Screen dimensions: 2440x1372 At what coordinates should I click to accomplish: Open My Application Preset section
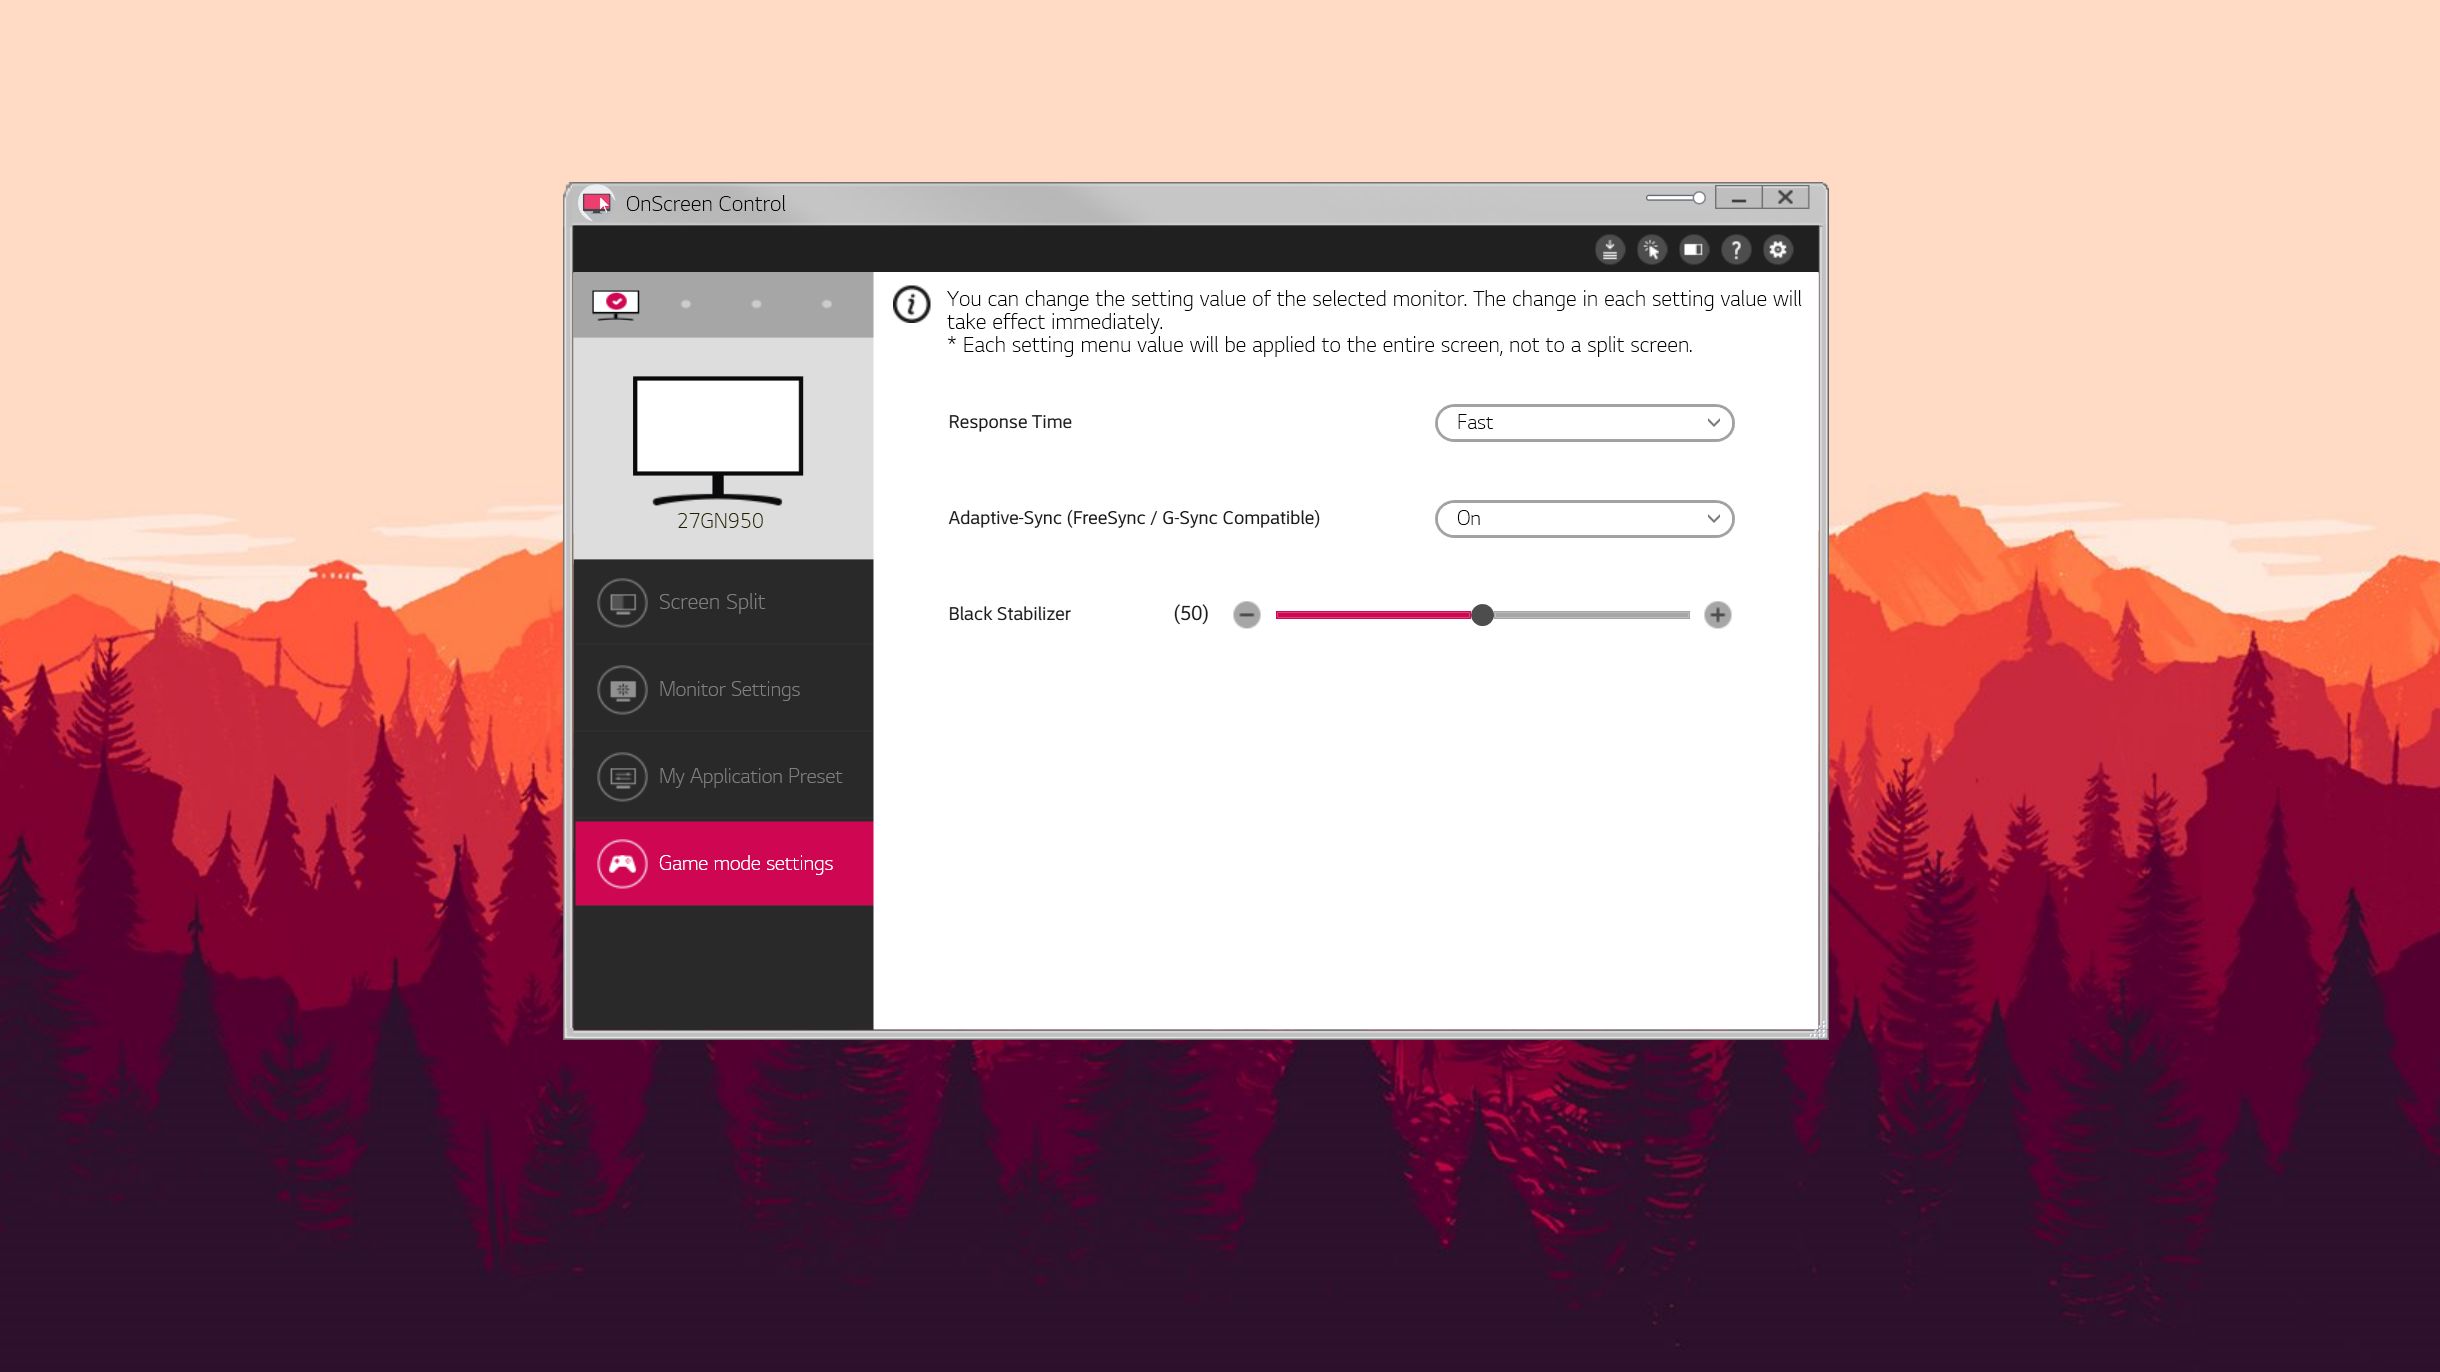(x=723, y=776)
